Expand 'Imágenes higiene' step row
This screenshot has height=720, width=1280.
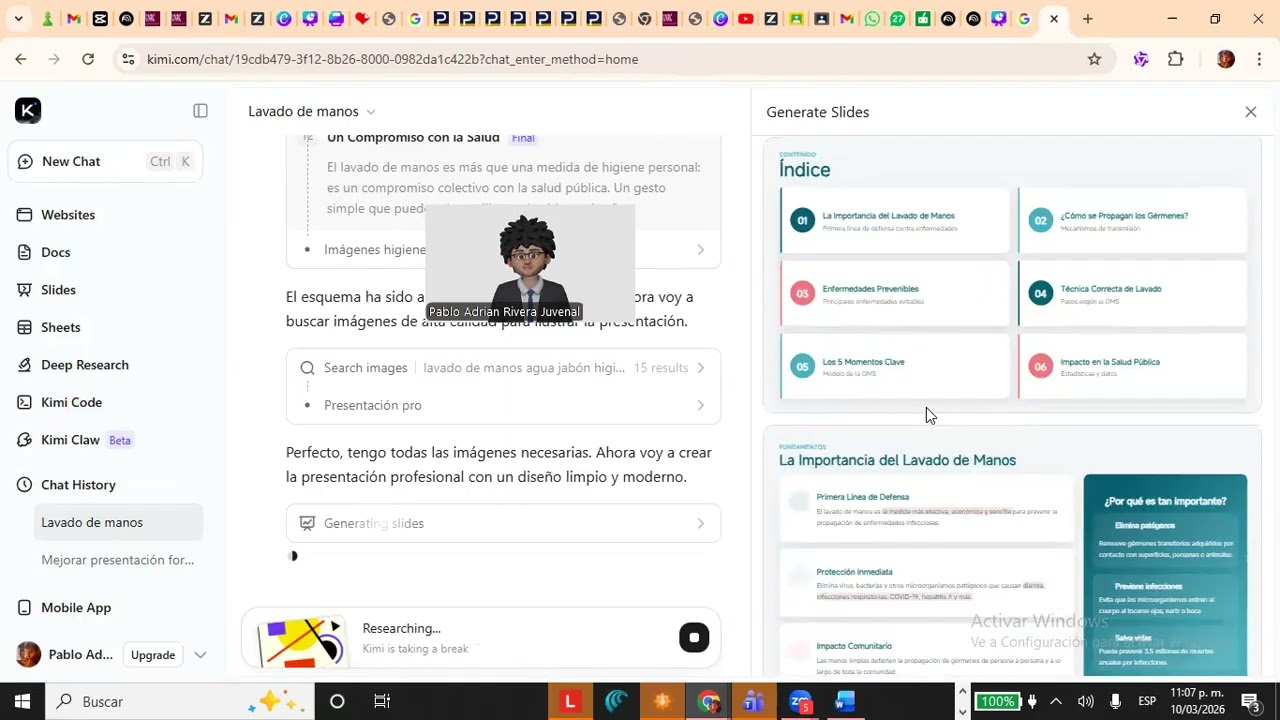pyautogui.click(x=504, y=249)
